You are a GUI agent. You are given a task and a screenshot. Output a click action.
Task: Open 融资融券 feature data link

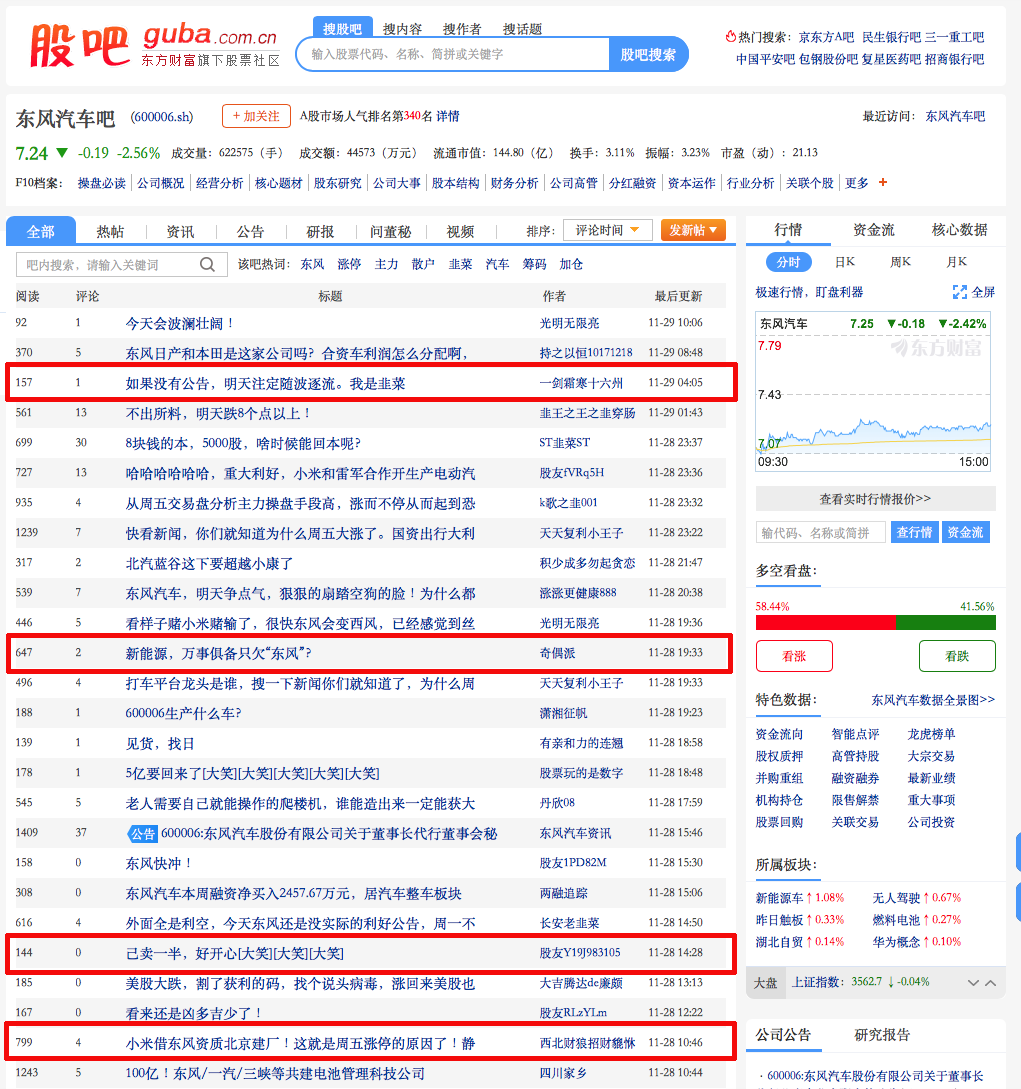855,778
